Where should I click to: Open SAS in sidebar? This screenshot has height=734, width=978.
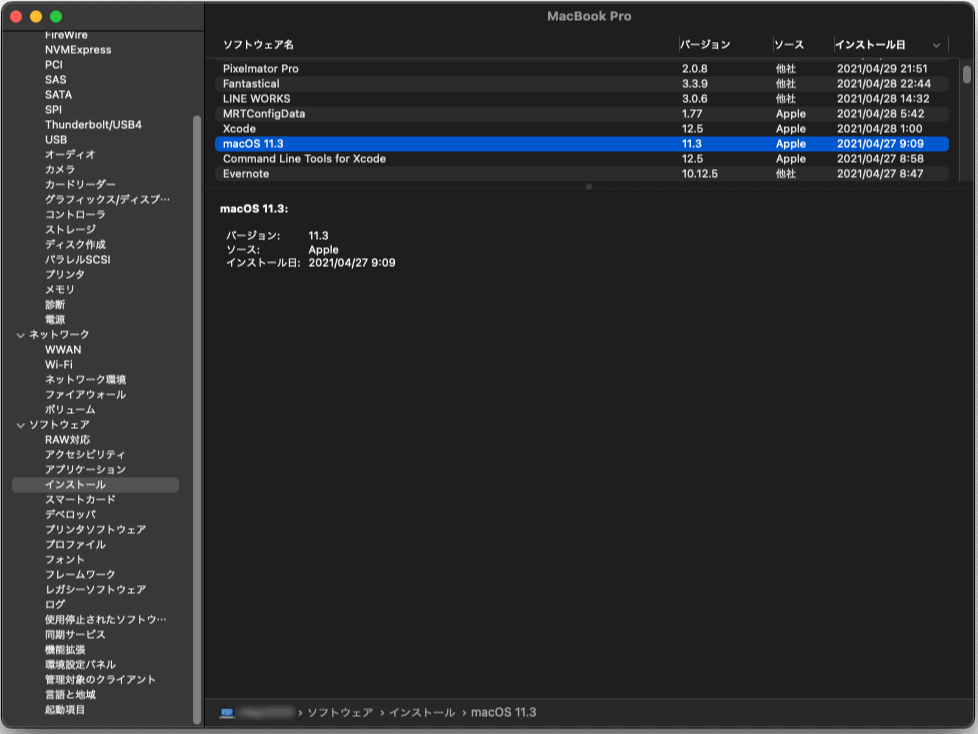(56, 80)
